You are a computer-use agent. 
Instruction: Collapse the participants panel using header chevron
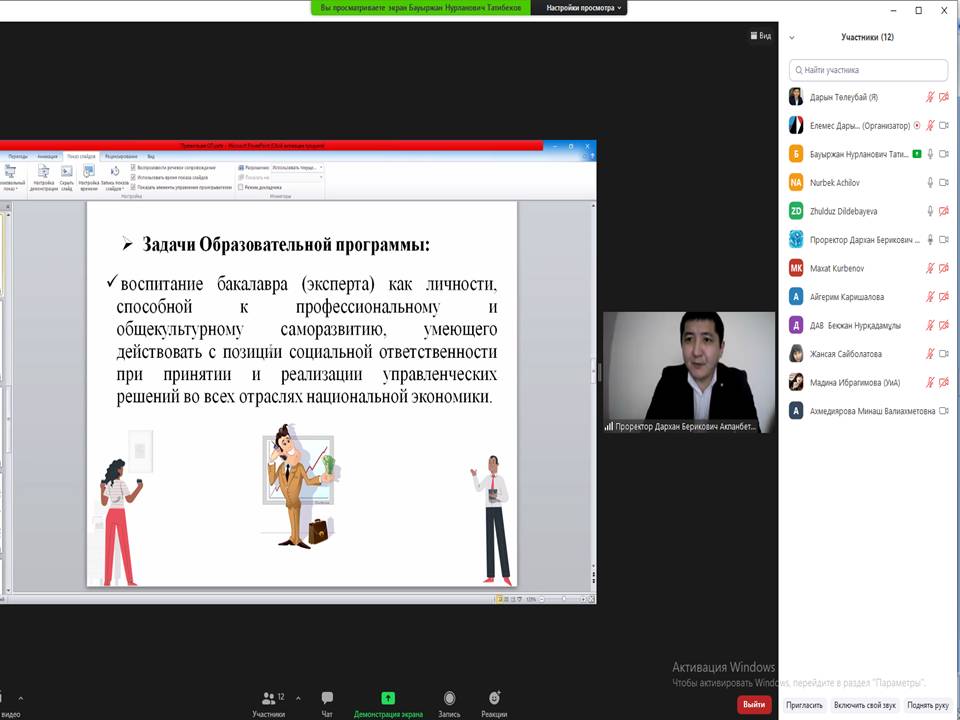tap(792, 37)
